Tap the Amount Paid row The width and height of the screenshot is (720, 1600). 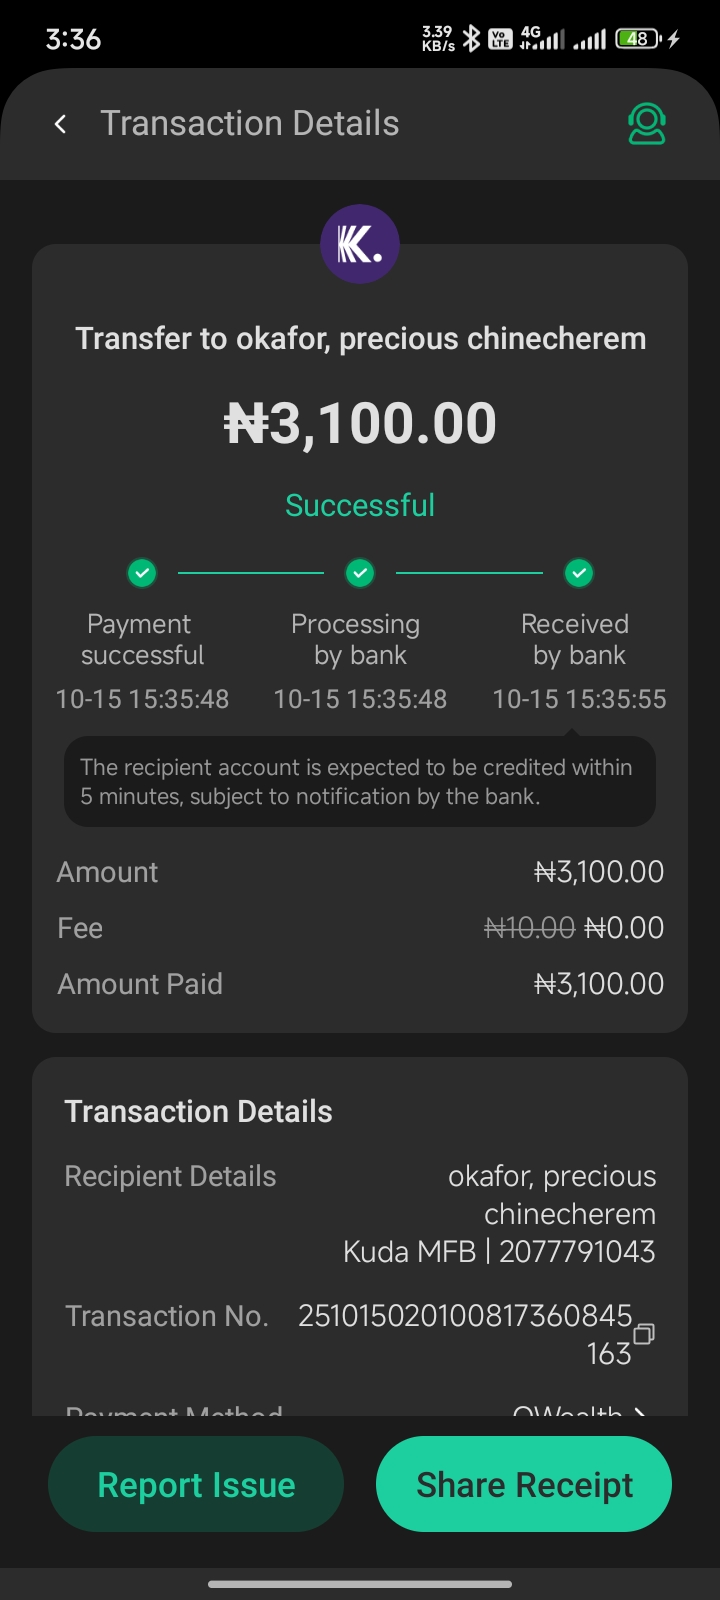click(360, 984)
